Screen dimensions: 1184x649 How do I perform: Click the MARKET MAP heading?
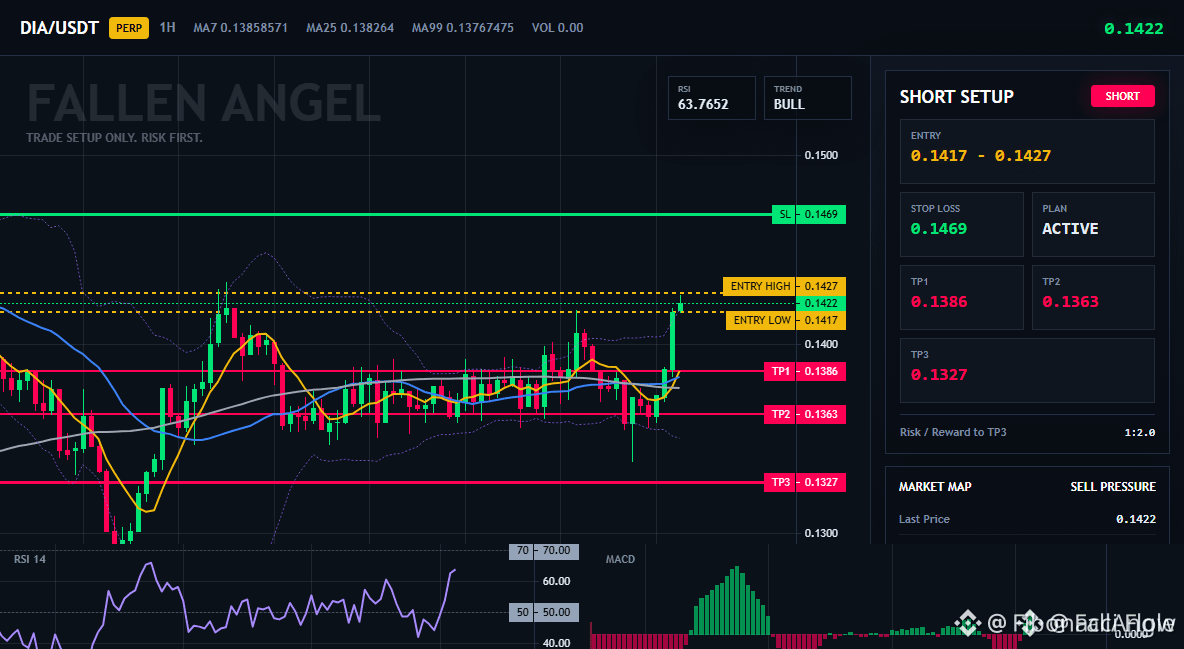pos(935,487)
